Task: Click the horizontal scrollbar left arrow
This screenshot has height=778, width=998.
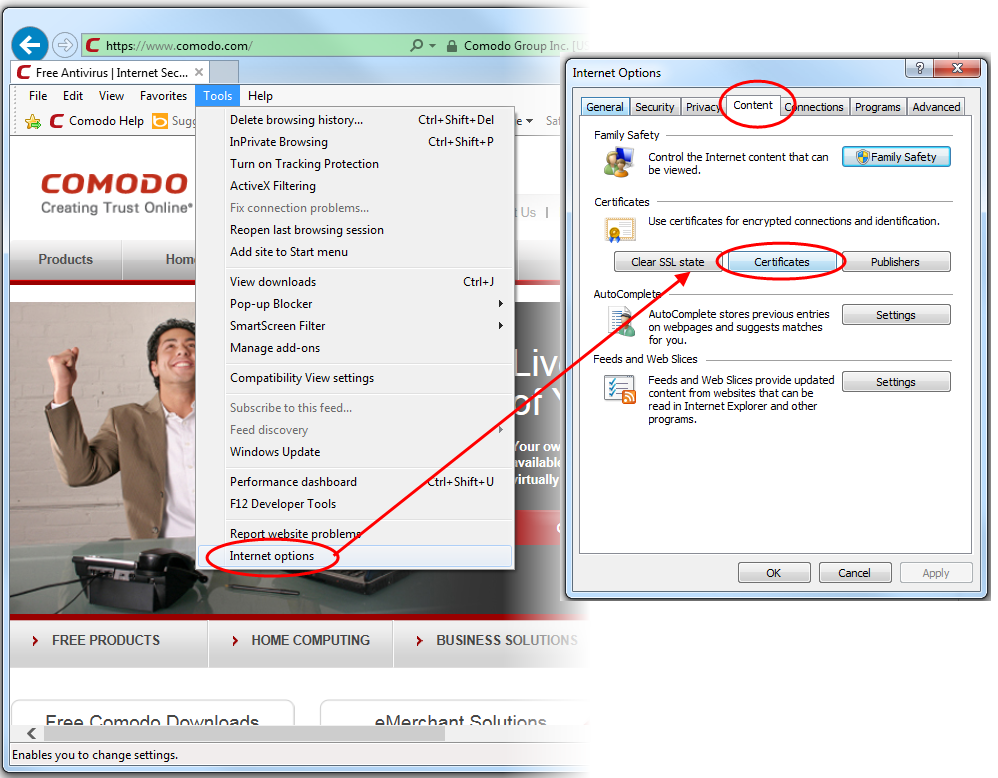Action: 31,733
